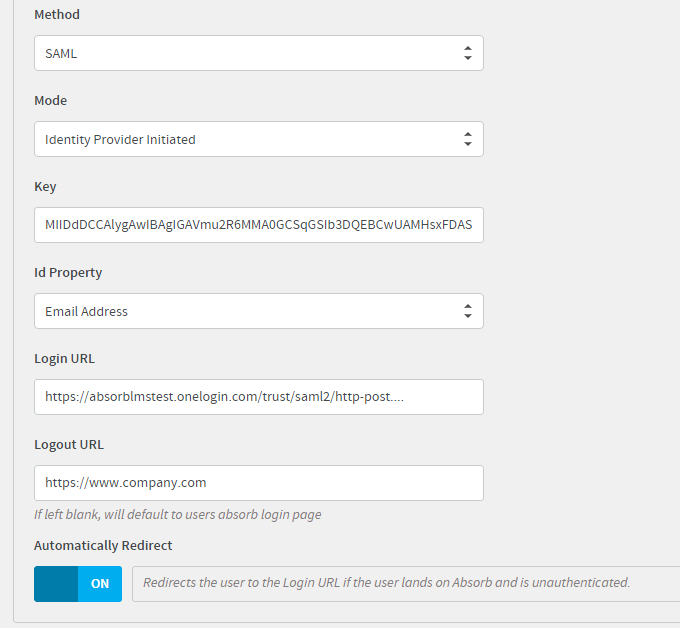The height and width of the screenshot is (628, 680).
Task: Click into the Logout URL field
Action: coord(259,483)
